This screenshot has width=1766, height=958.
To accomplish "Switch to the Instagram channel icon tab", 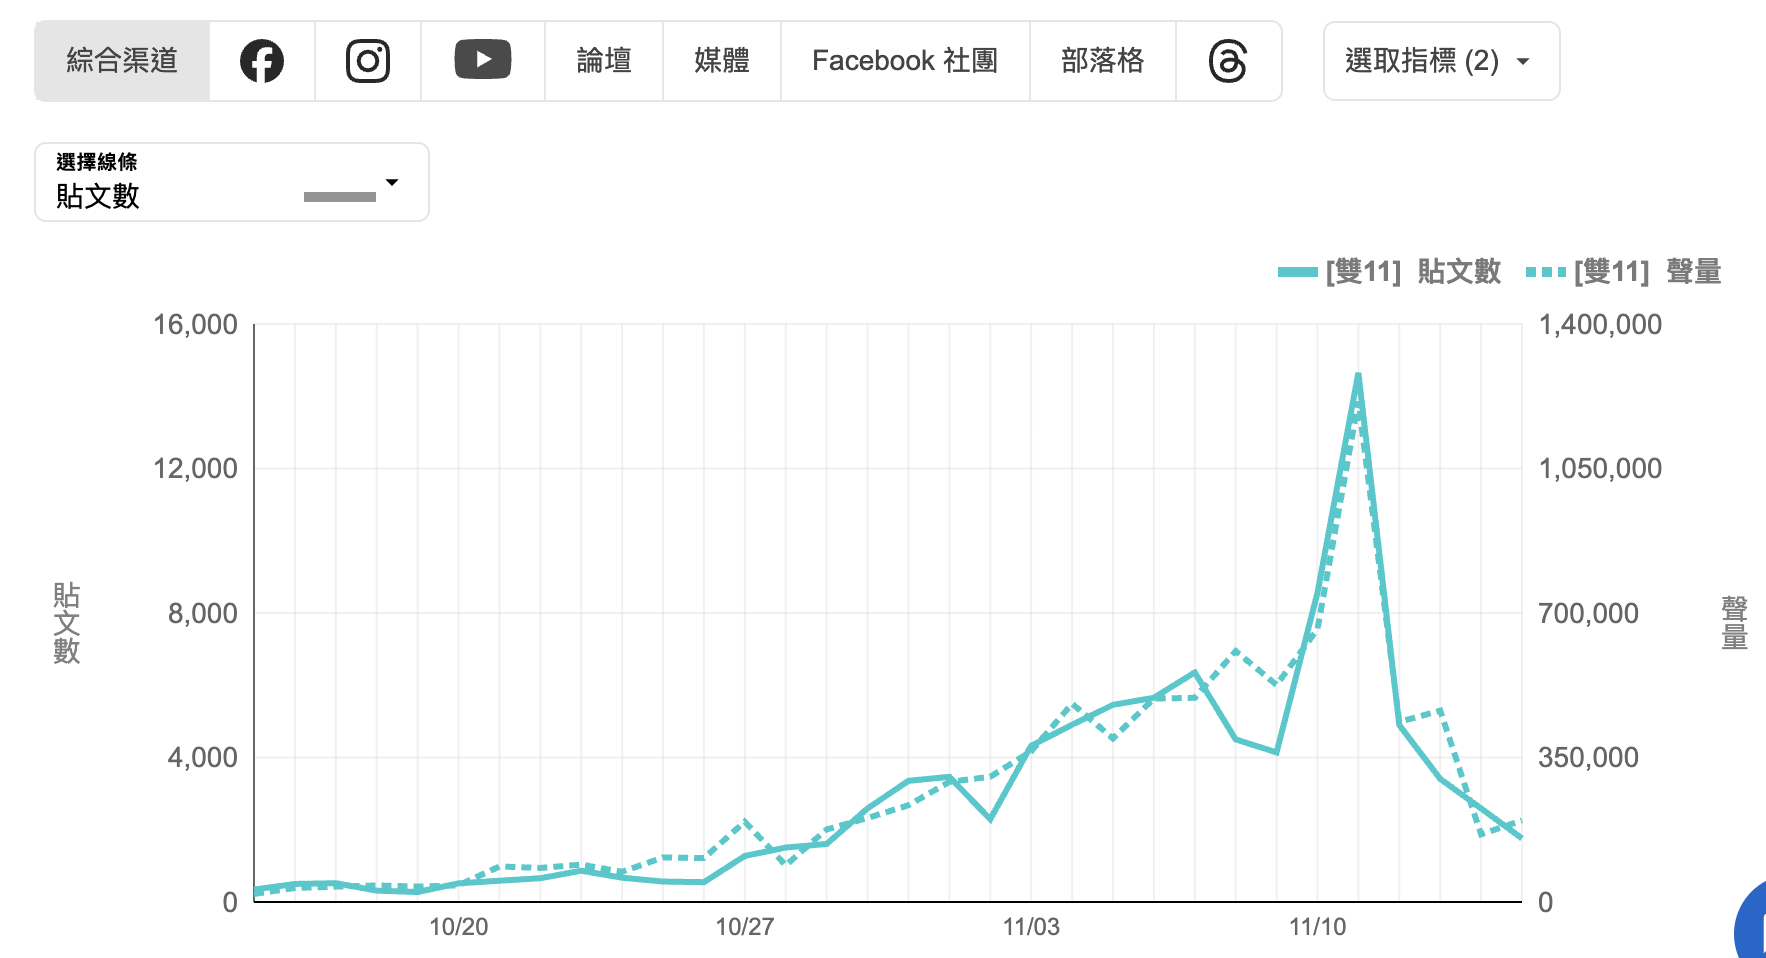I will click(x=368, y=61).
